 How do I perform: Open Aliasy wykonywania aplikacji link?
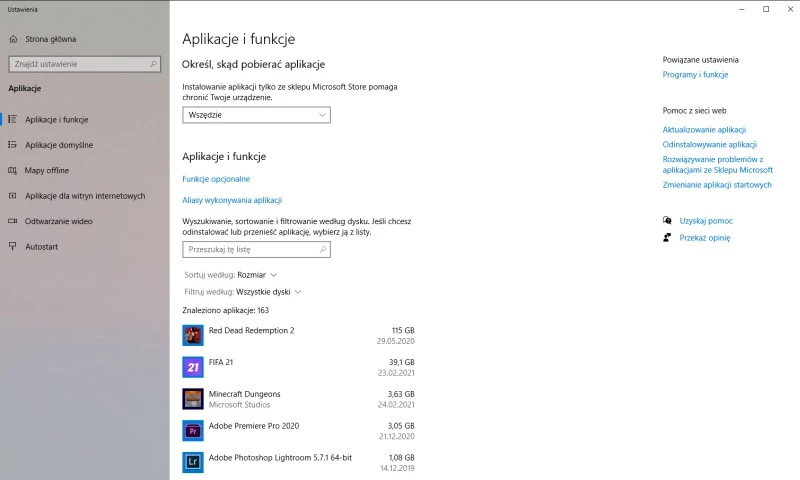(x=232, y=200)
